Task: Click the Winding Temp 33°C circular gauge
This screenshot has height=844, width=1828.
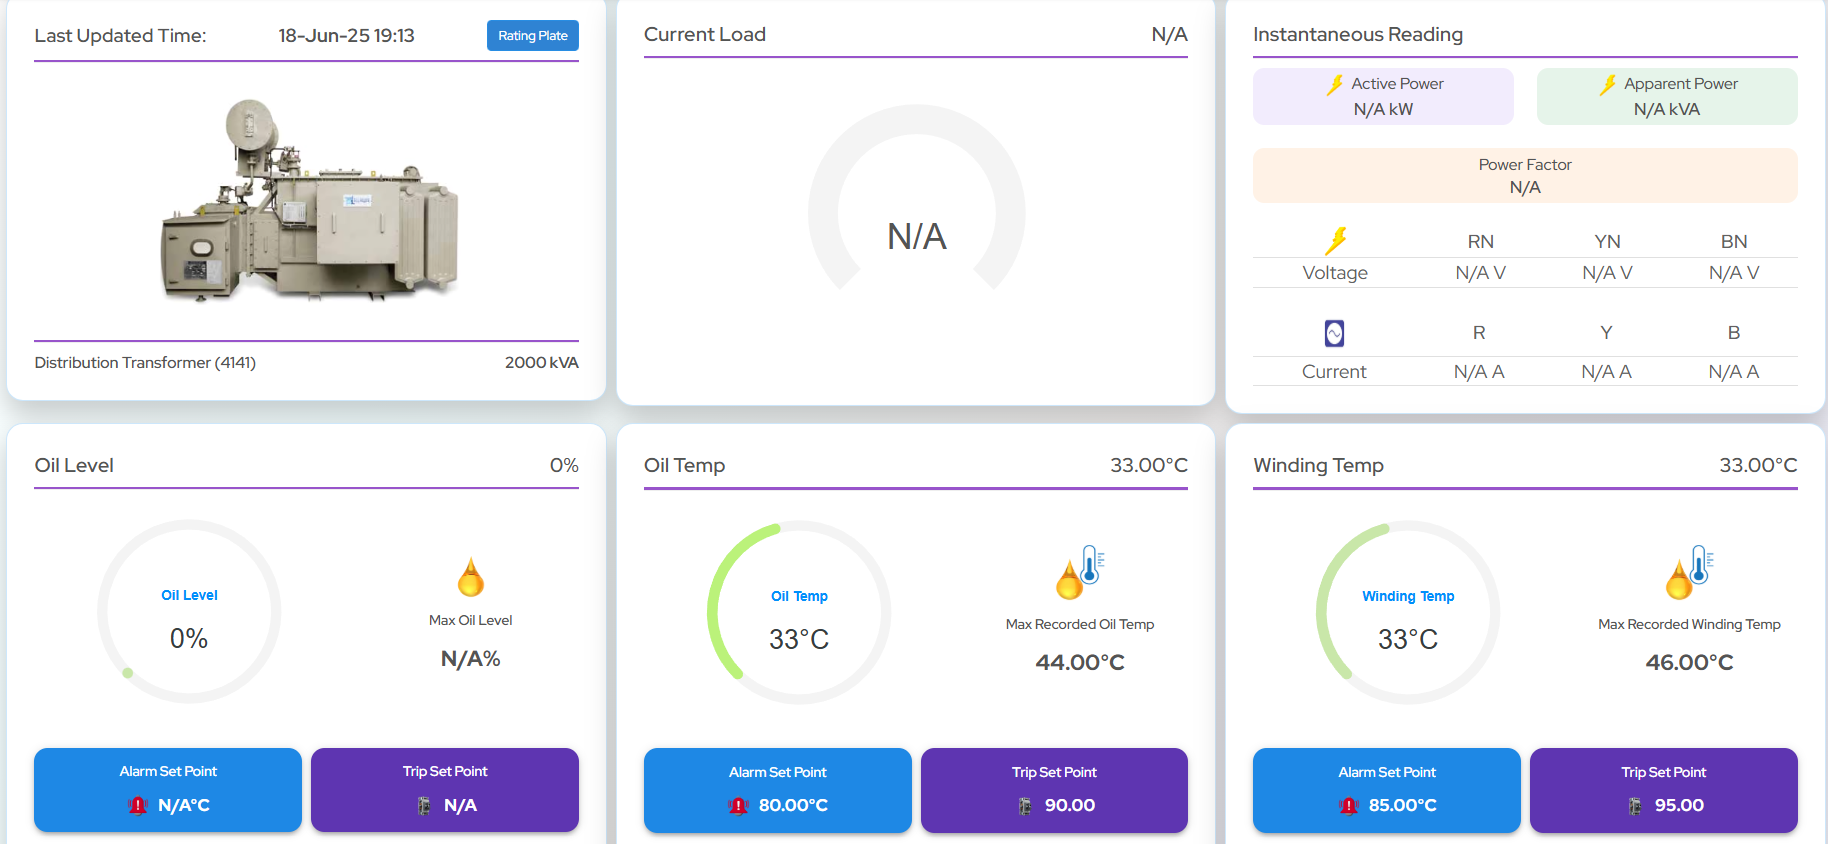Action: point(1408,612)
